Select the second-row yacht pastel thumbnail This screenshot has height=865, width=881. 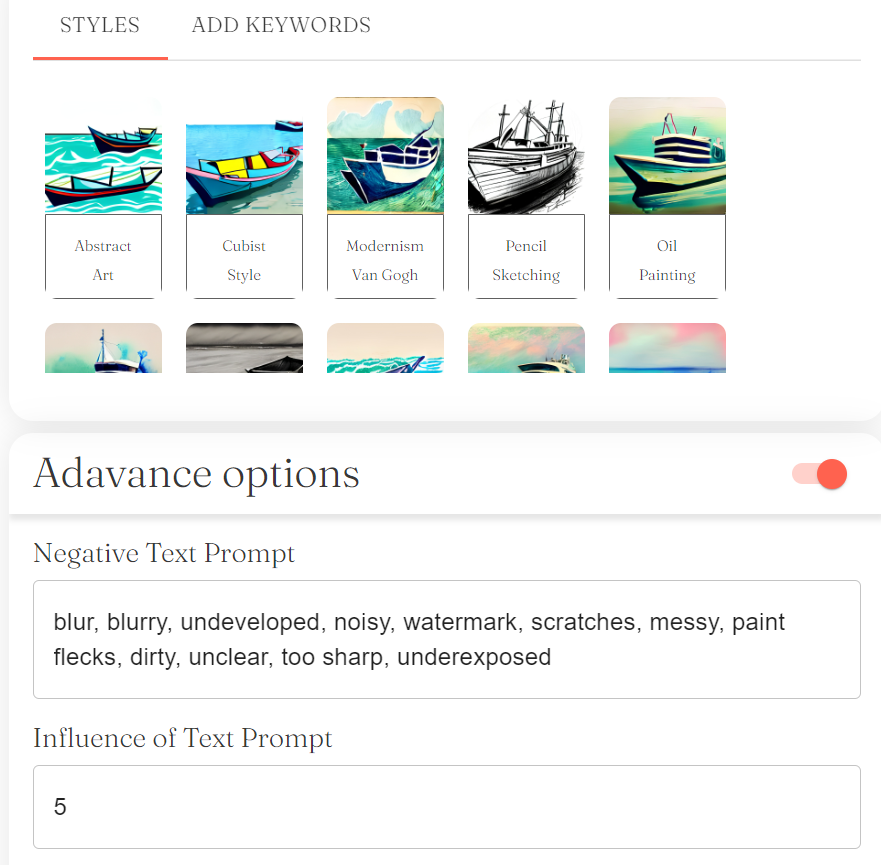(526, 348)
